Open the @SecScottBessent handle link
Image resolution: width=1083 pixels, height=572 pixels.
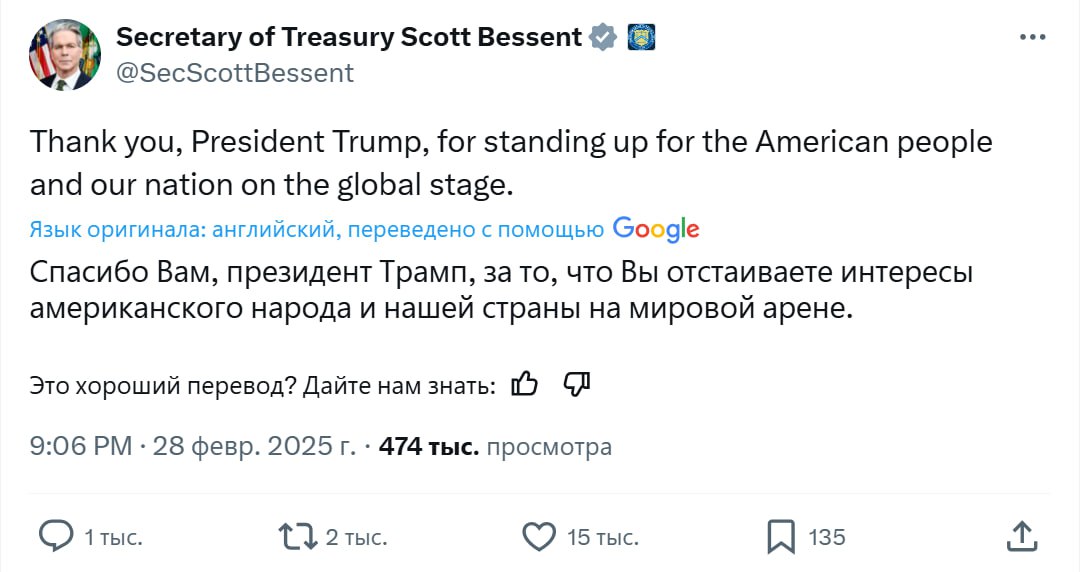tap(235, 73)
